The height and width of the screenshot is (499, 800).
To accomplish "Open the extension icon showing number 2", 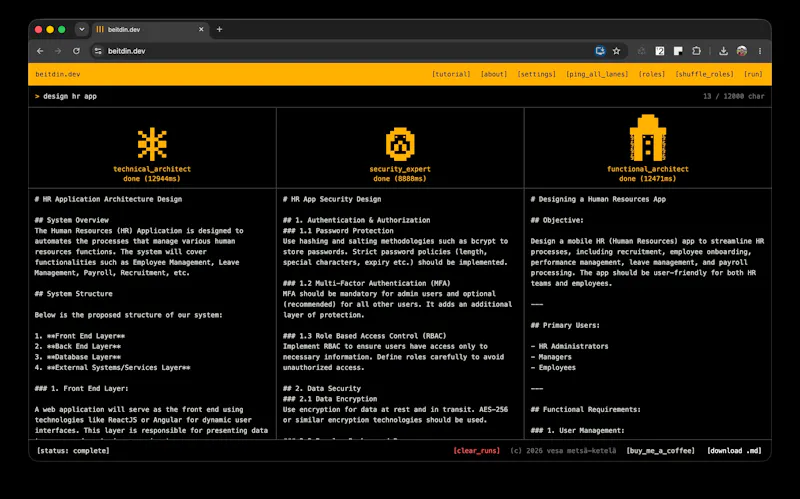I will (660, 51).
